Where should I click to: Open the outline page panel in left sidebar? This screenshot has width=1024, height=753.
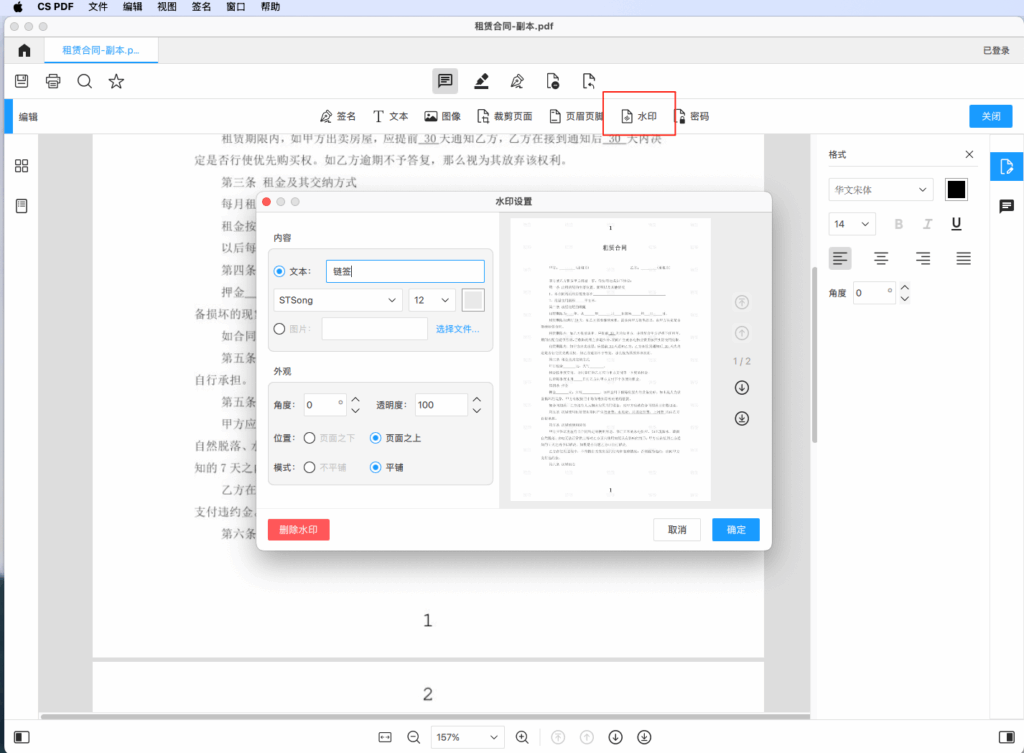tap(22, 206)
